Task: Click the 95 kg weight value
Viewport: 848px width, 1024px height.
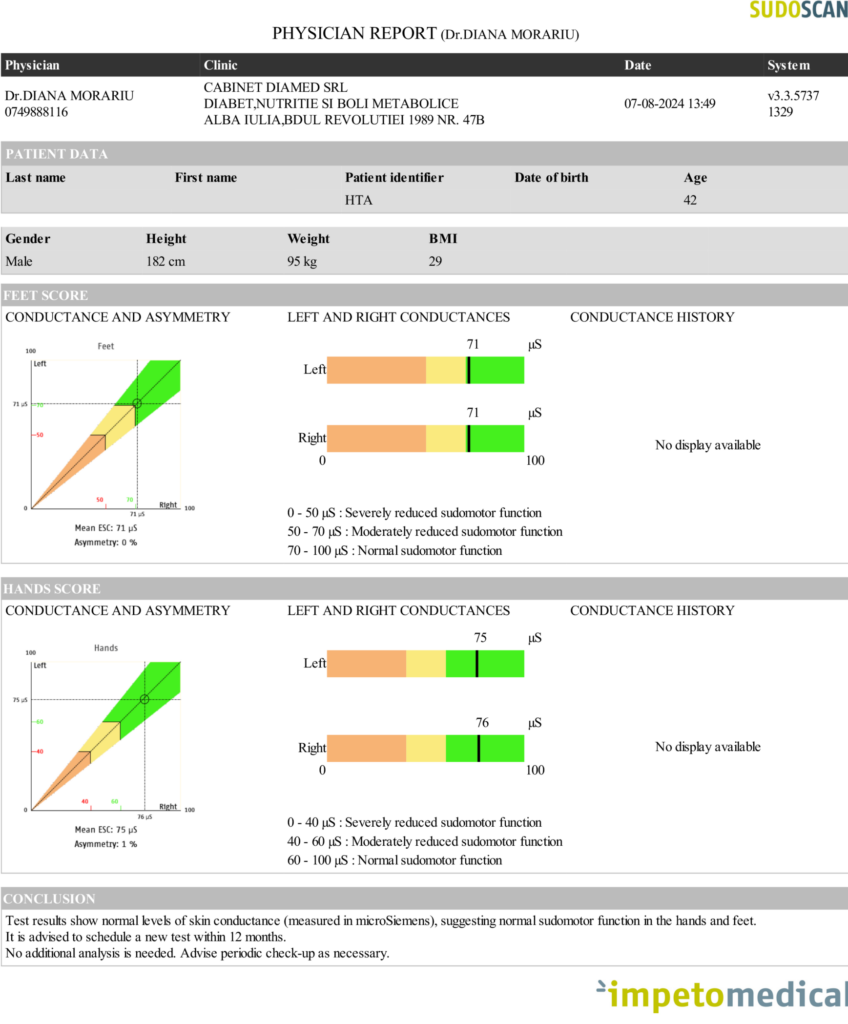Action: coord(305,261)
